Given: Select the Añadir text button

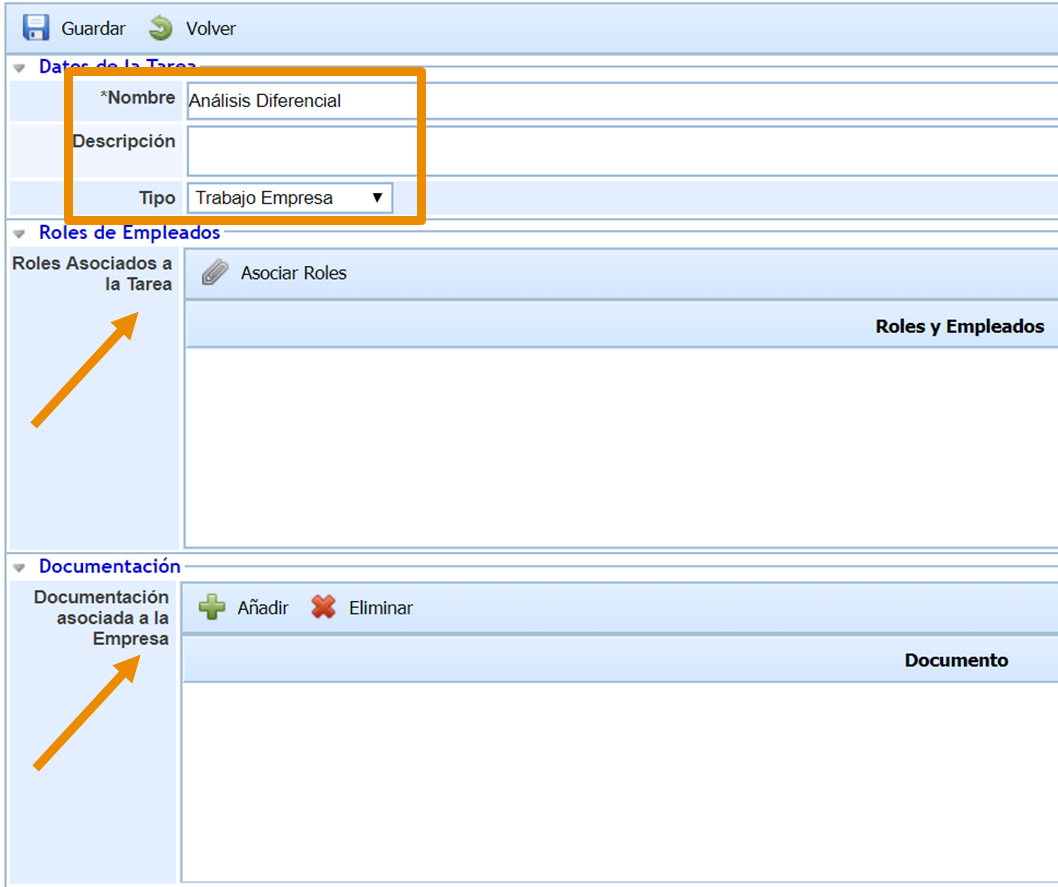Looking at the screenshot, I should pos(263,607).
